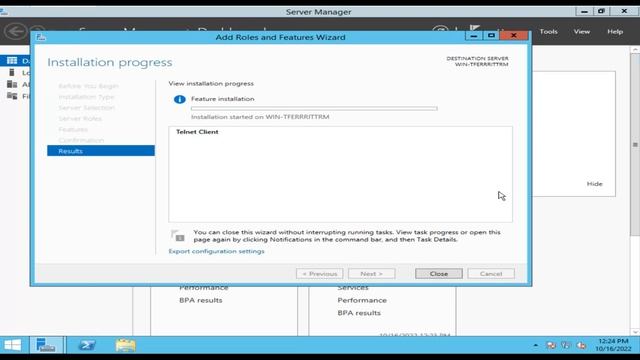
Task: Open the Help menu in Server Manager
Action: point(615,31)
